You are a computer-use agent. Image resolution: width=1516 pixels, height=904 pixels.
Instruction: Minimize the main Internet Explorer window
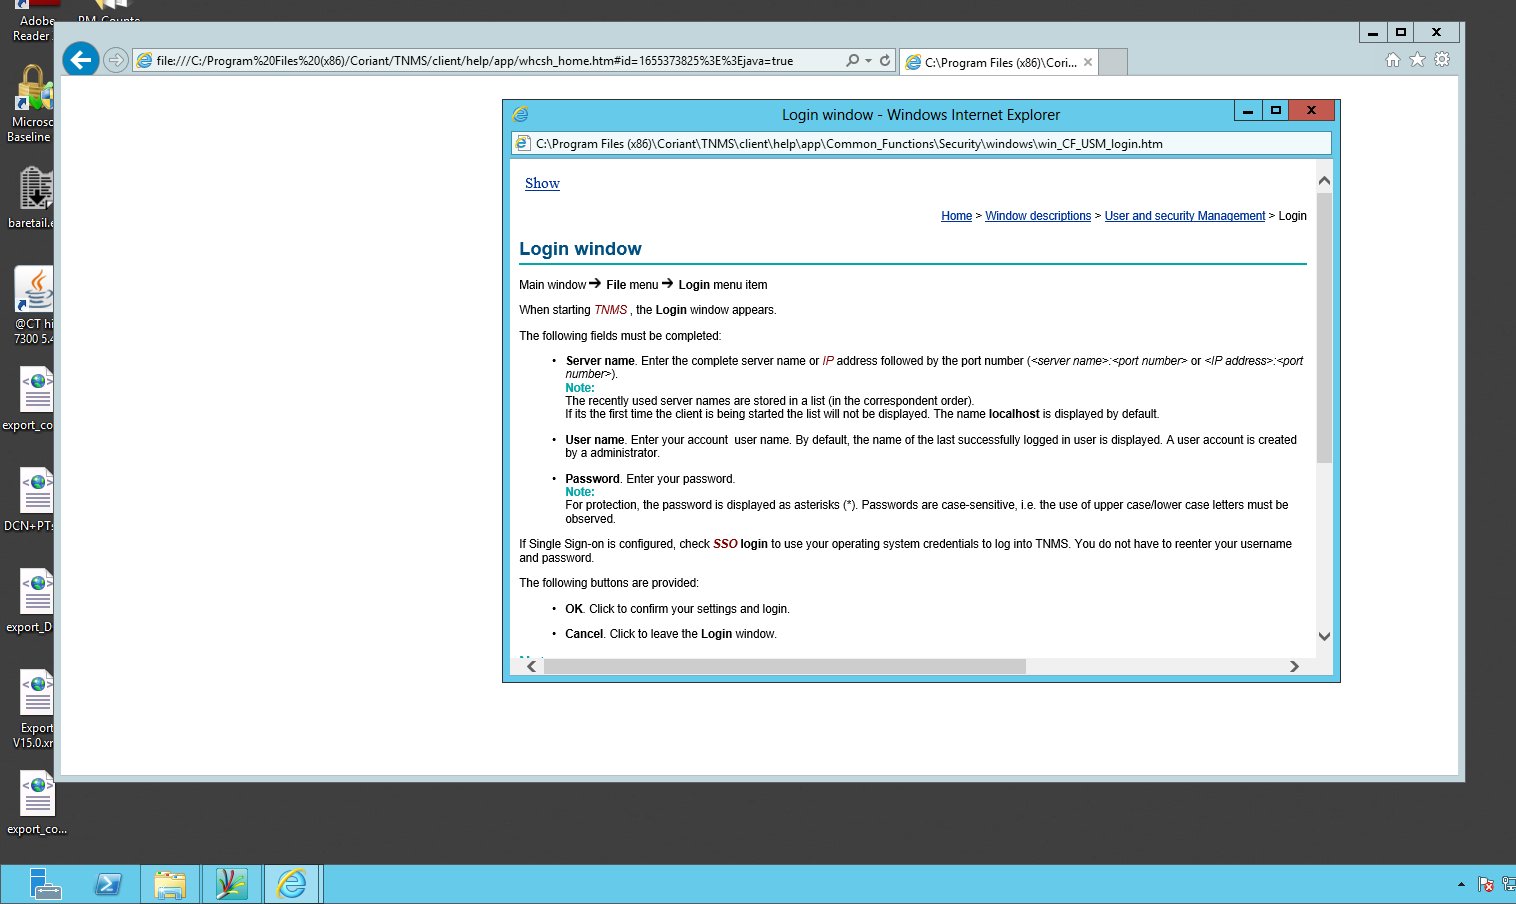click(1373, 32)
